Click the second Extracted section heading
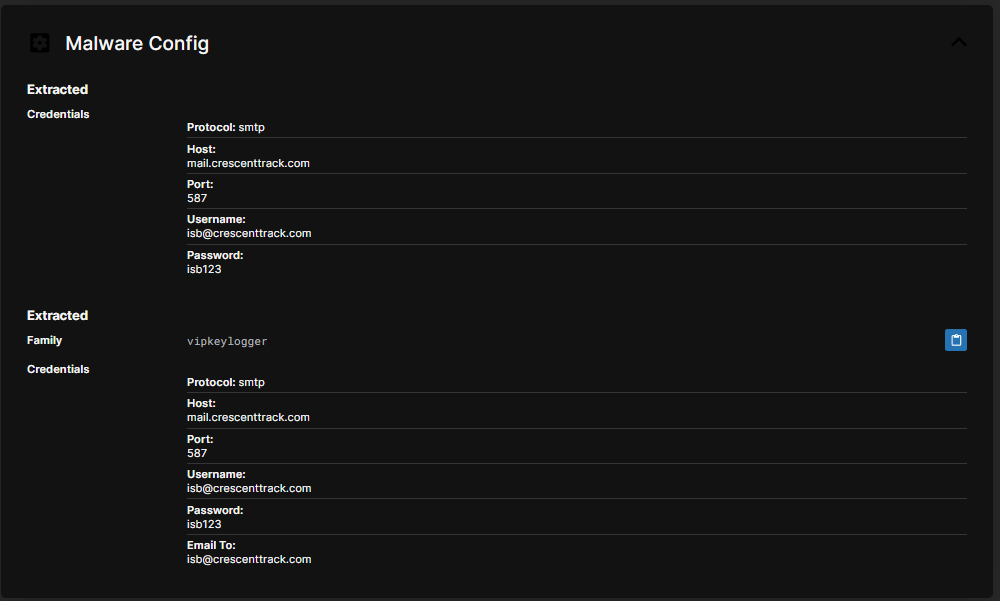The width and height of the screenshot is (1000, 601). pos(58,315)
